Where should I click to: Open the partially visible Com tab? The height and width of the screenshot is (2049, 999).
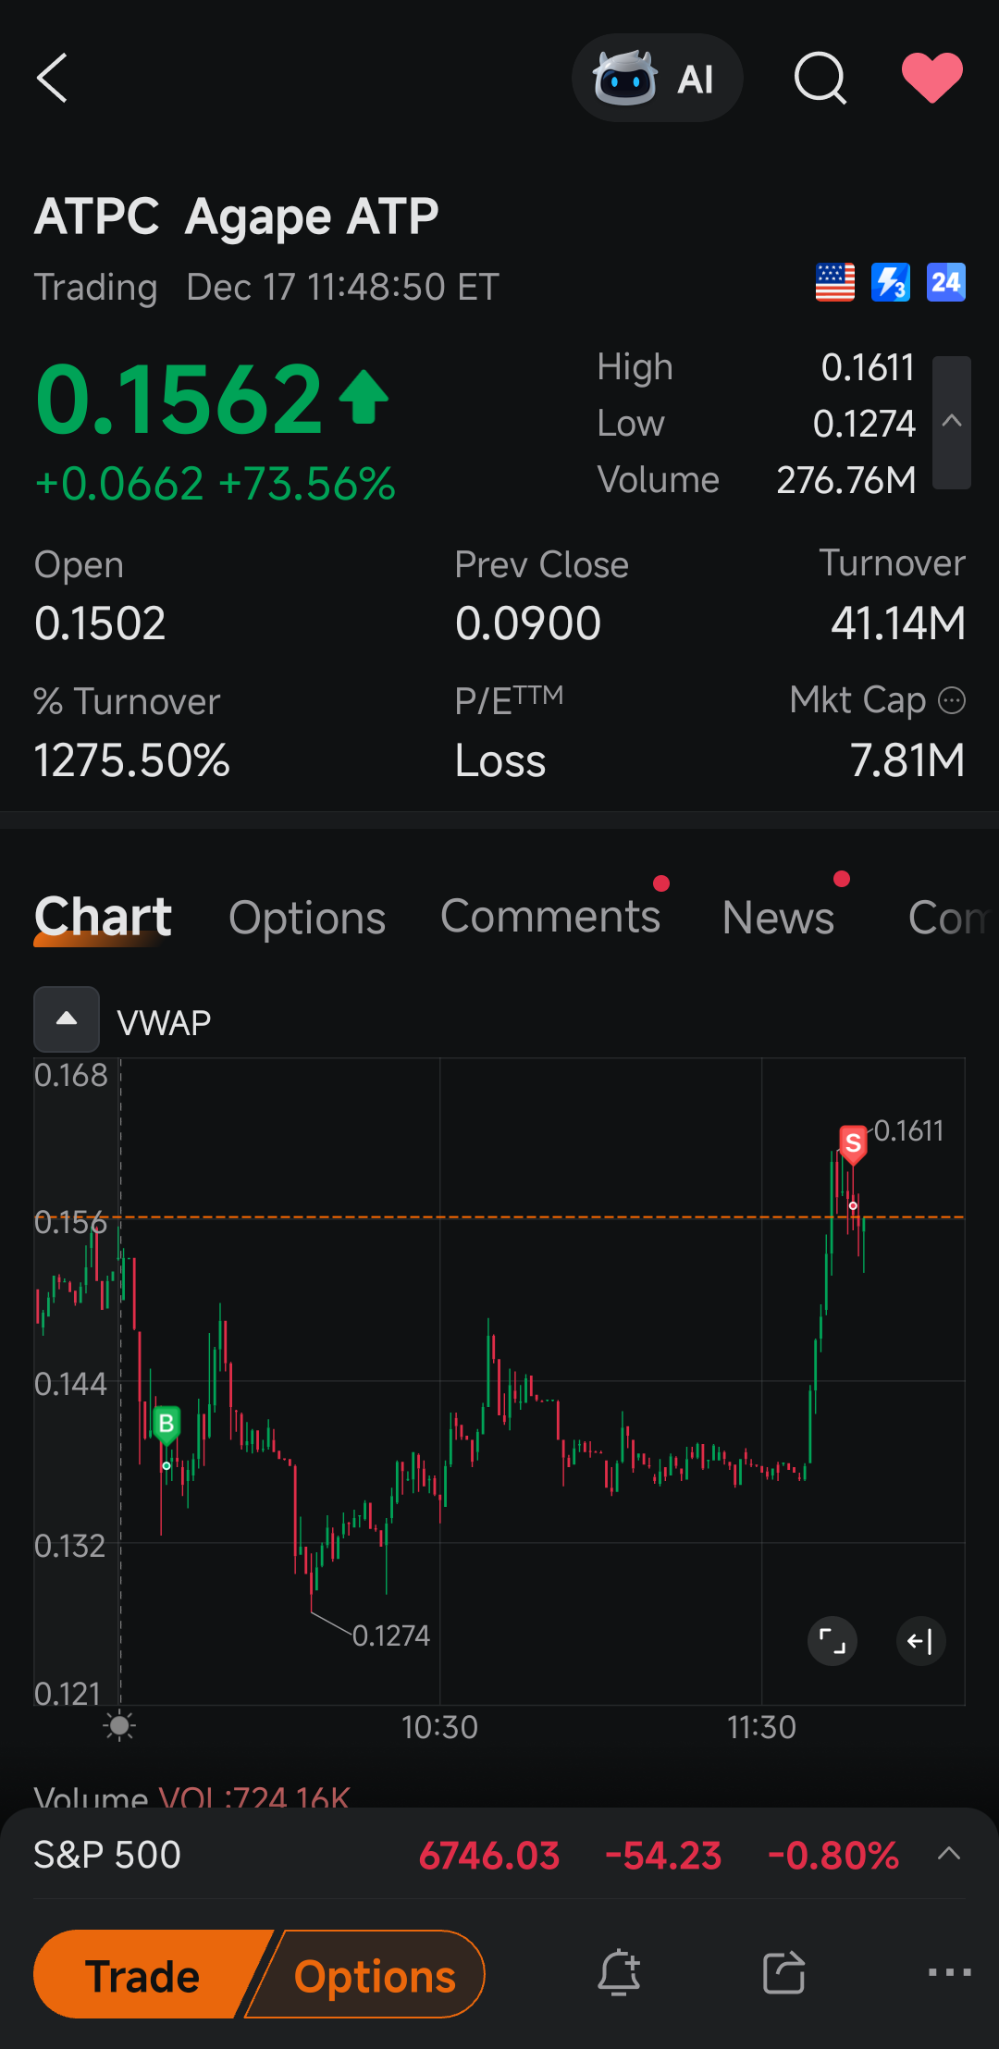pos(948,918)
